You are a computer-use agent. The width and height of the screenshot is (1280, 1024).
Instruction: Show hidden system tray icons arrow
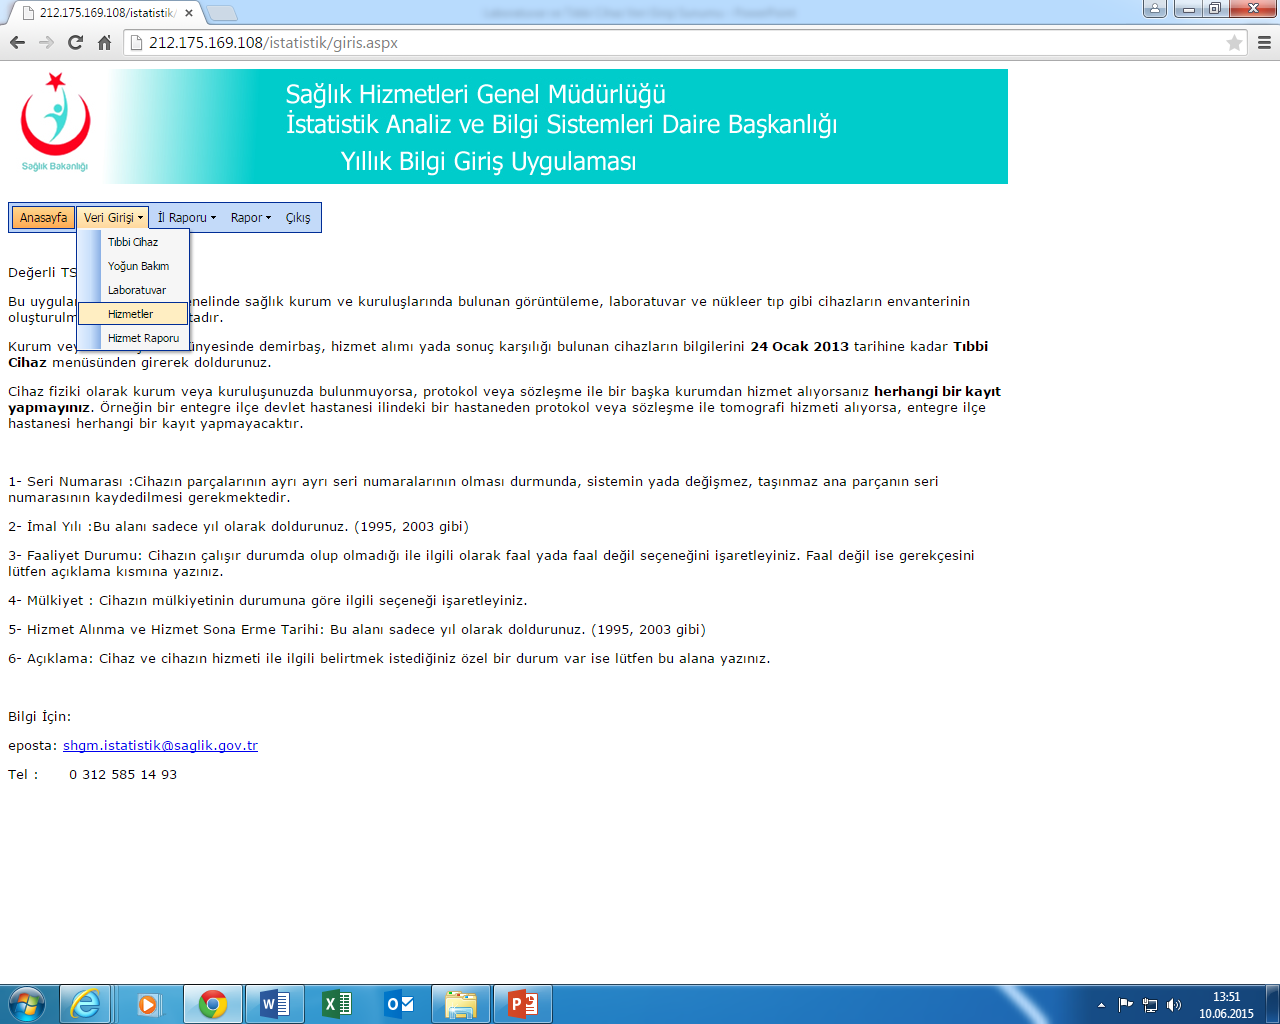[1101, 1005]
